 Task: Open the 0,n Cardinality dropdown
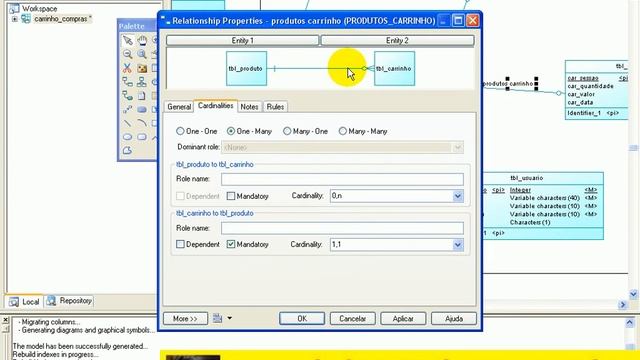pyautogui.click(x=458, y=196)
